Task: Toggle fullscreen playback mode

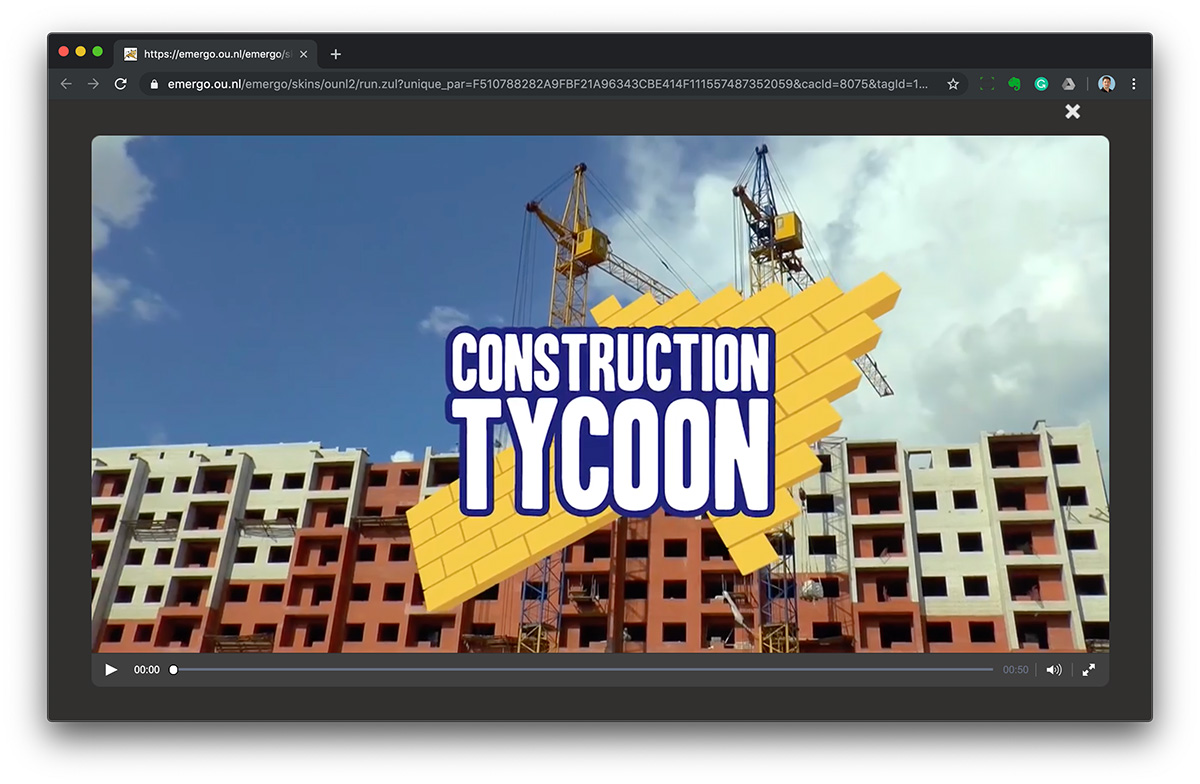Action: 1088,669
